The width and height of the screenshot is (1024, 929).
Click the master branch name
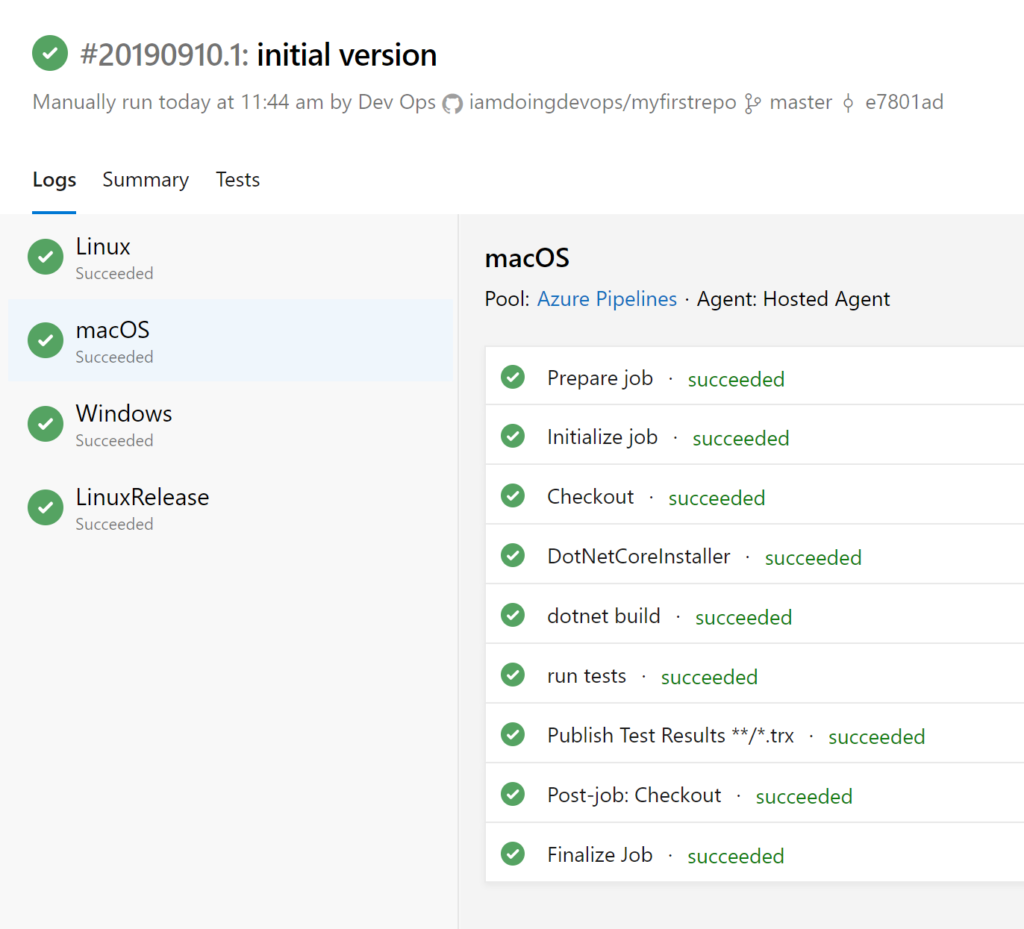[x=801, y=102]
